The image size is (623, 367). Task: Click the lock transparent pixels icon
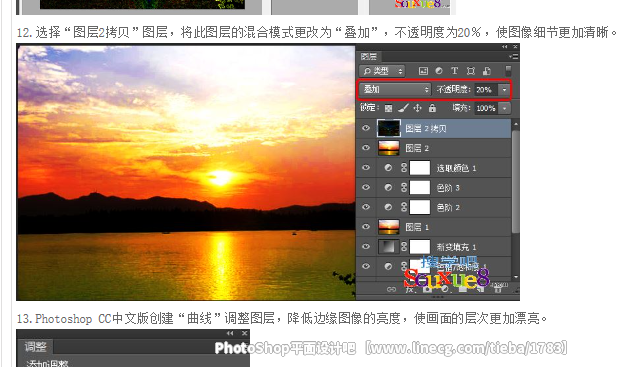(x=388, y=108)
